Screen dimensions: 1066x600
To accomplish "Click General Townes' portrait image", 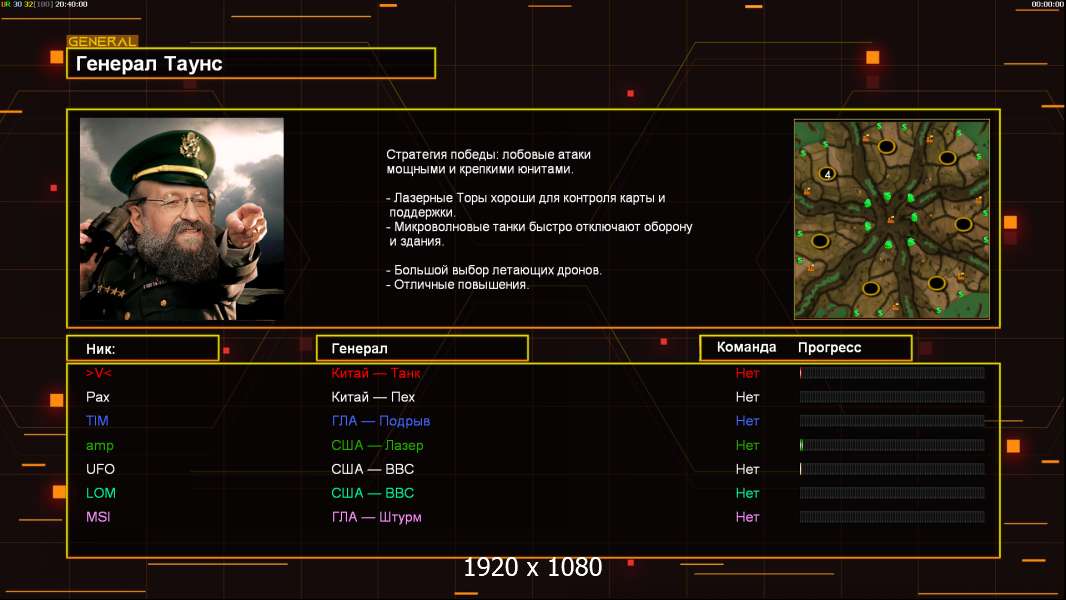I will click(x=182, y=219).
